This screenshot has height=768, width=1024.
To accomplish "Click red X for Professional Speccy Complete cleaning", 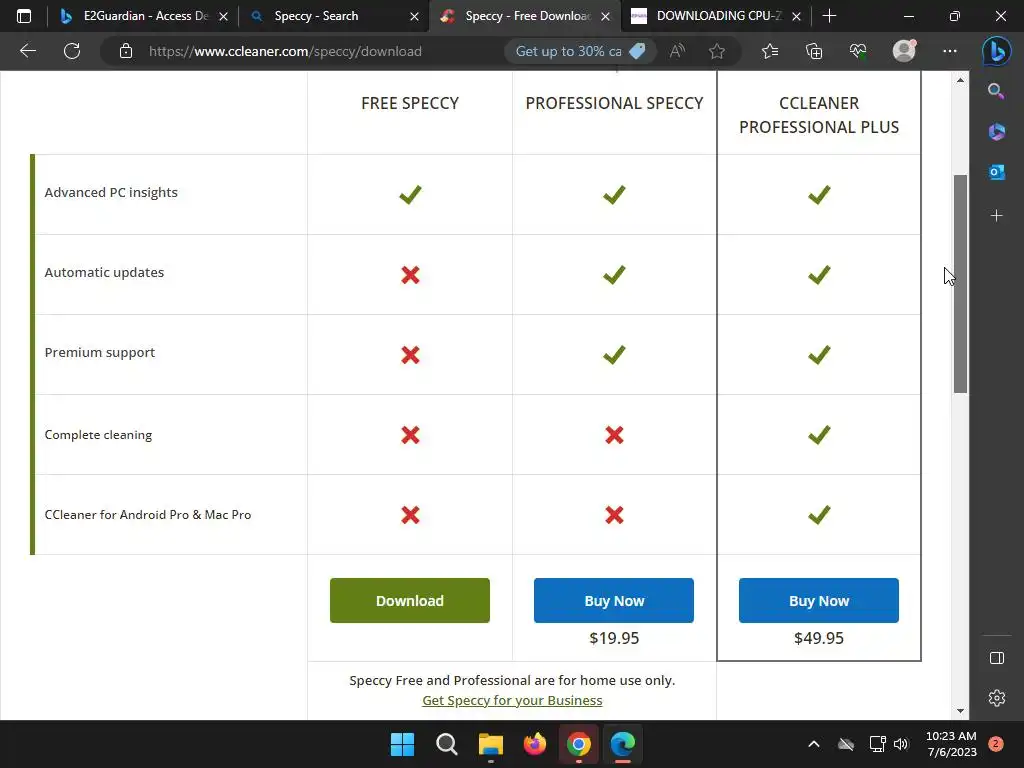I will [x=615, y=435].
